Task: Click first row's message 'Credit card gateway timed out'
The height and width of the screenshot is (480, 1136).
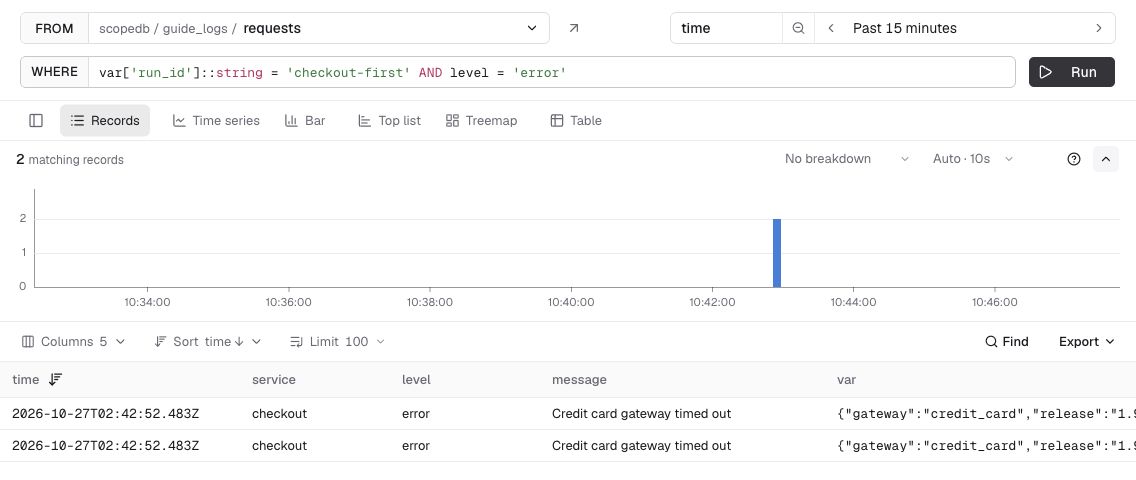Action: pos(641,414)
